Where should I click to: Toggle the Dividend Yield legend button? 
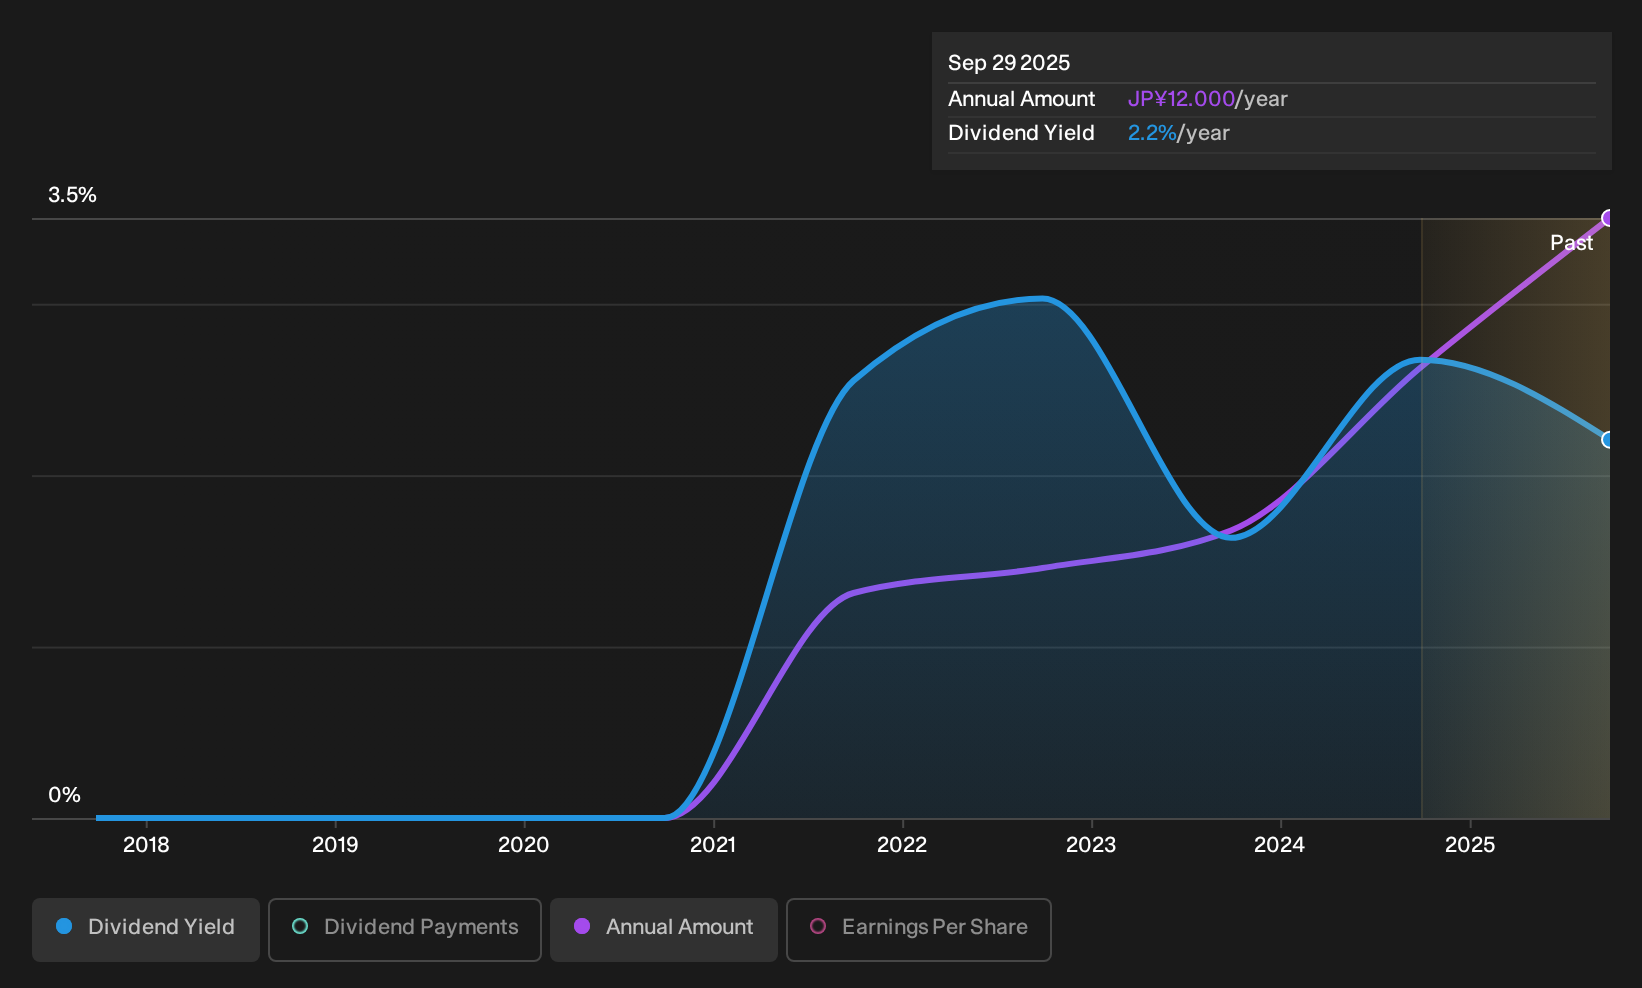tap(146, 929)
